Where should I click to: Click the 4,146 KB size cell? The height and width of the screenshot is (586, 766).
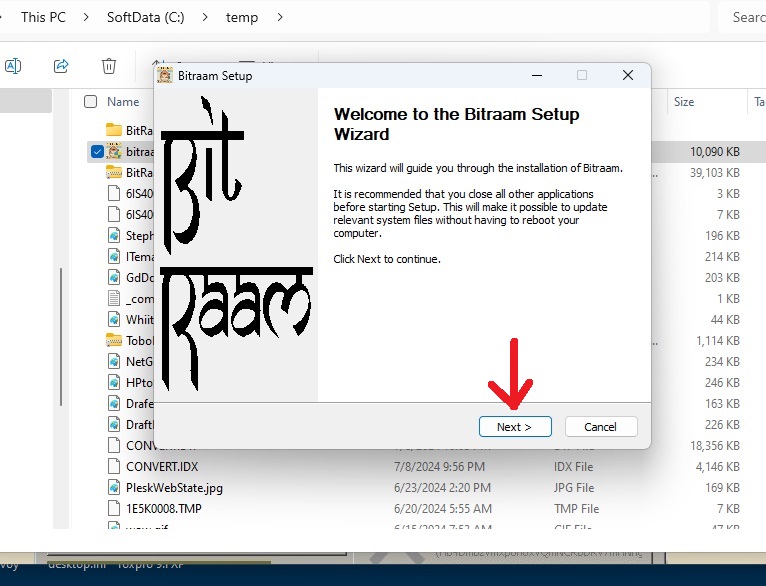tap(718, 467)
